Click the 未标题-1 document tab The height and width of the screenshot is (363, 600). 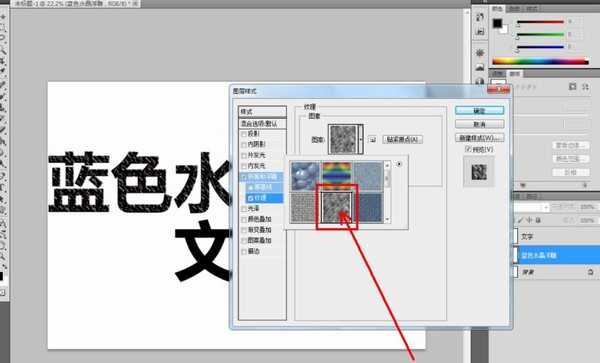77,4
